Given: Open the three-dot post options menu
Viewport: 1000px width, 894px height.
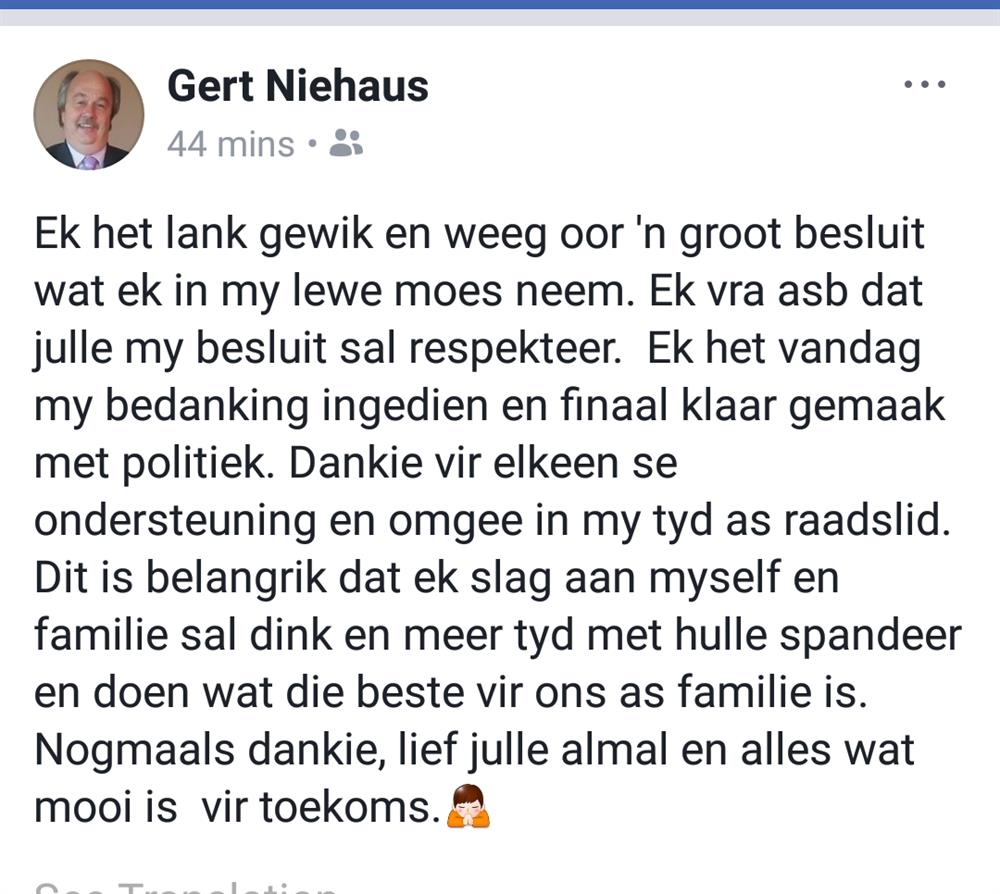Looking at the screenshot, I should coord(925,84).
